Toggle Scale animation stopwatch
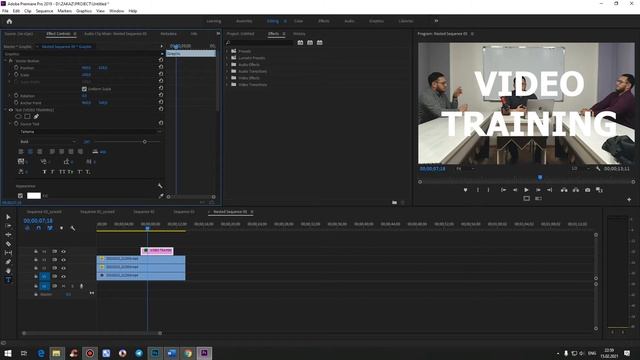The height and width of the screenshot is (360, 640). (16, 75)
